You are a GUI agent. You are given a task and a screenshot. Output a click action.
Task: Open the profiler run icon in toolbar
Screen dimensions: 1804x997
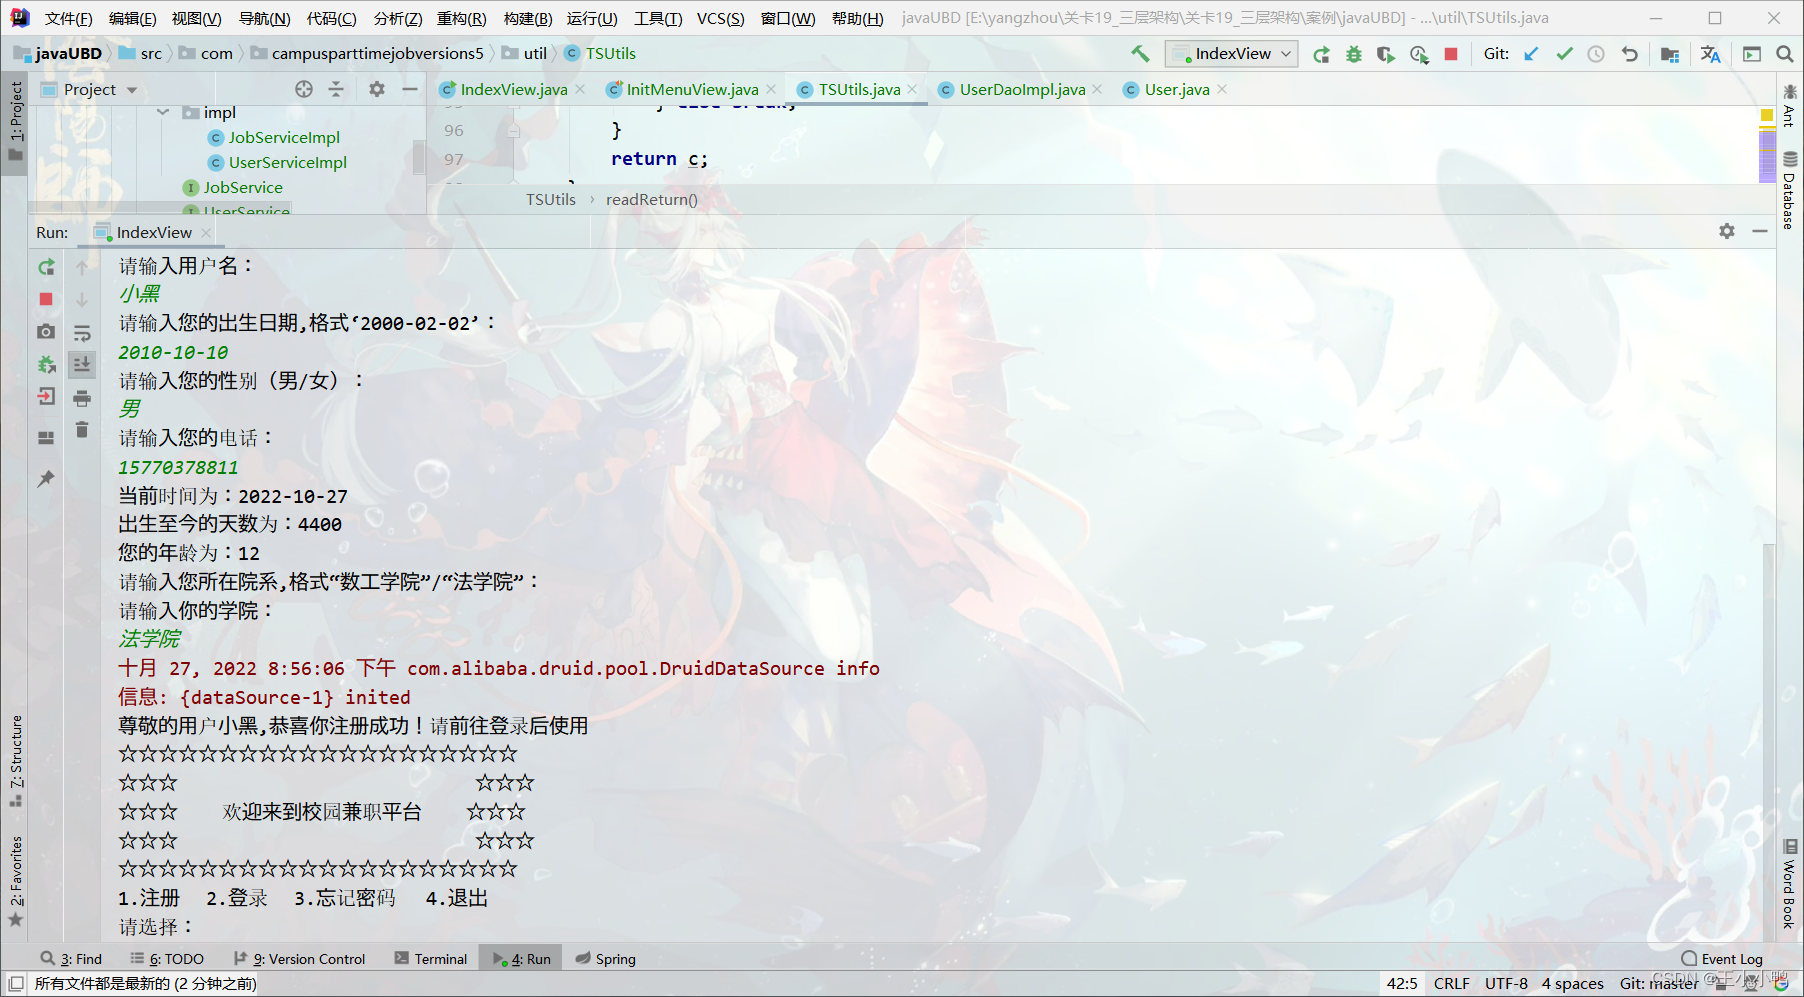coord(1419,54)
